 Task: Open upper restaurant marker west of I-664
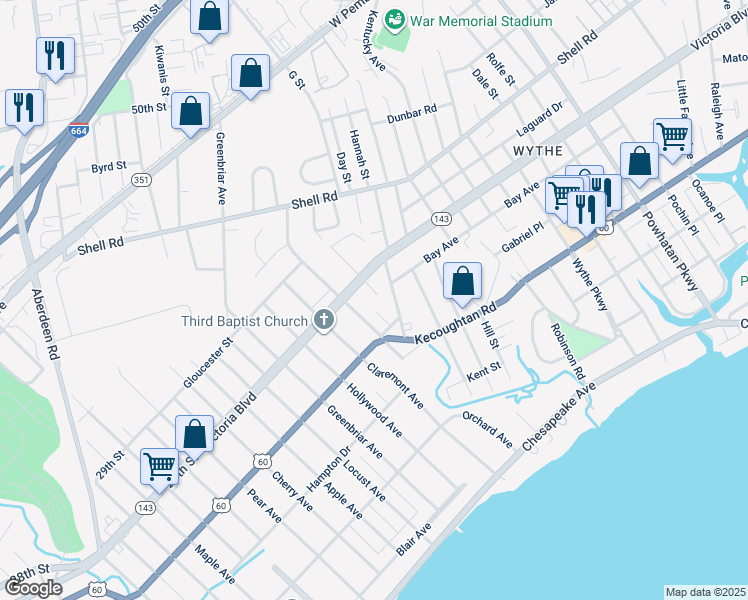(x=55, y=59)
